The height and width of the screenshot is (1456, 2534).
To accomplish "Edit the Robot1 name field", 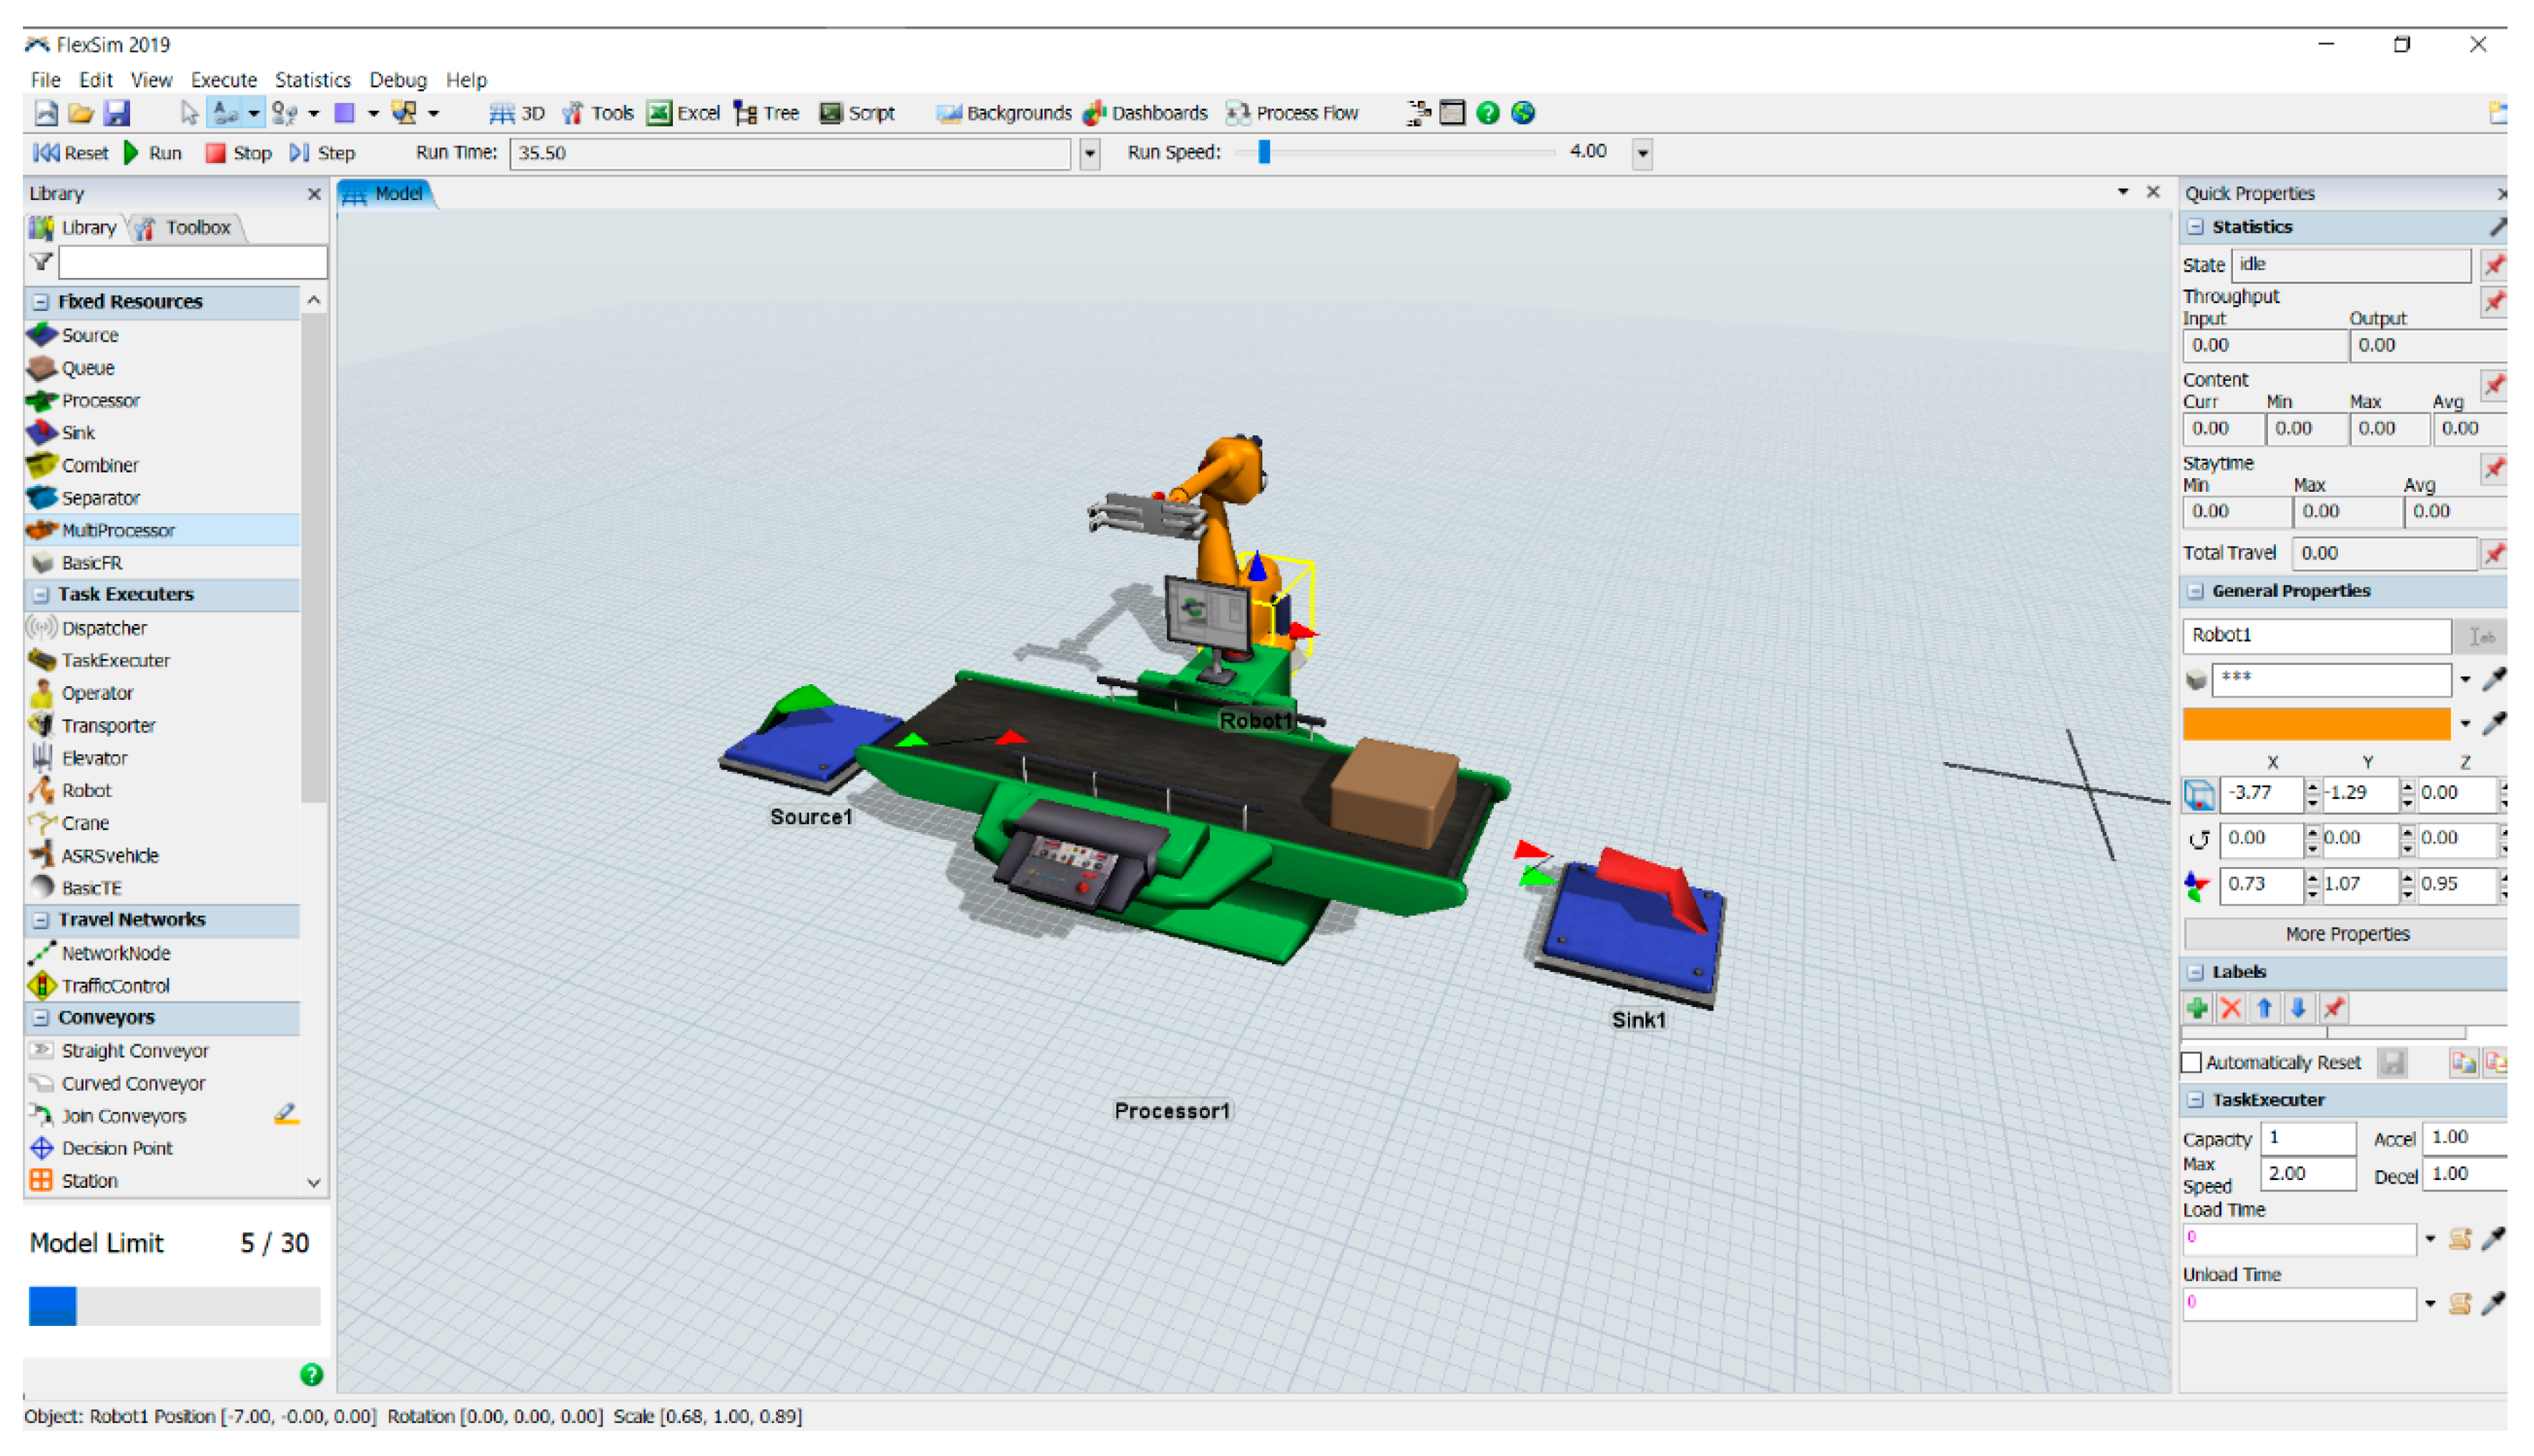I will coord(2316,635).
